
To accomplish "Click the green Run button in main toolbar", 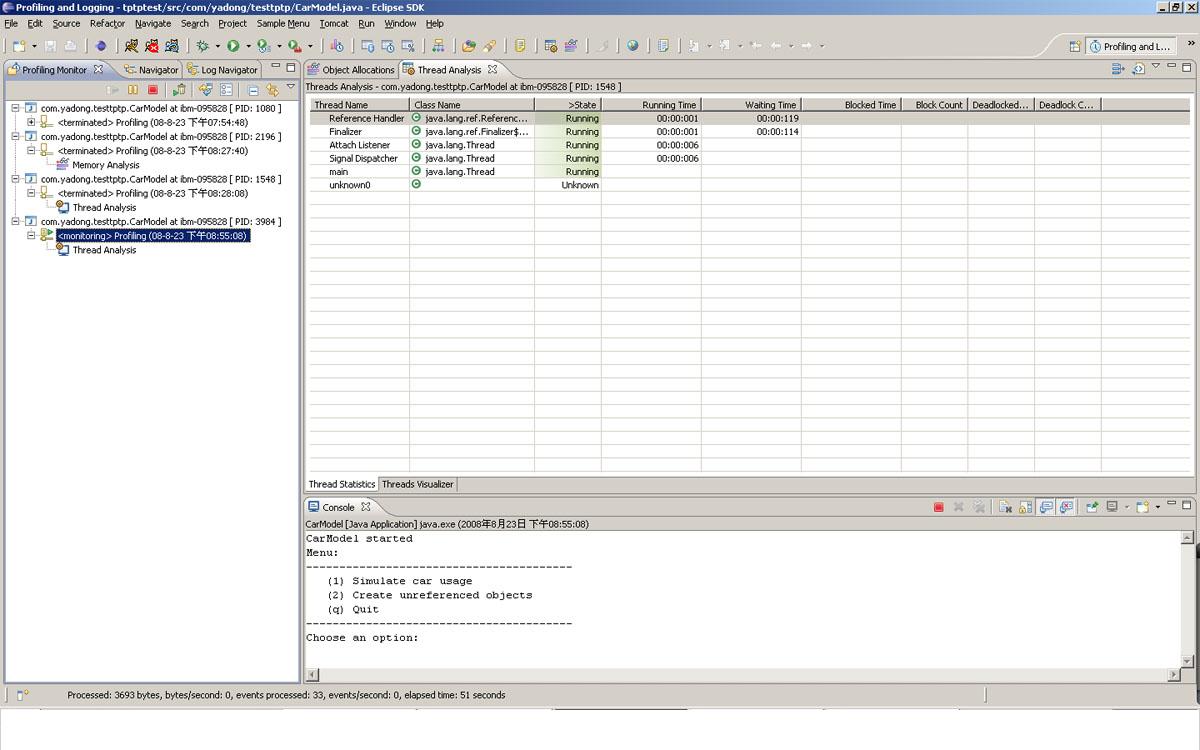I will click(233, 46).
